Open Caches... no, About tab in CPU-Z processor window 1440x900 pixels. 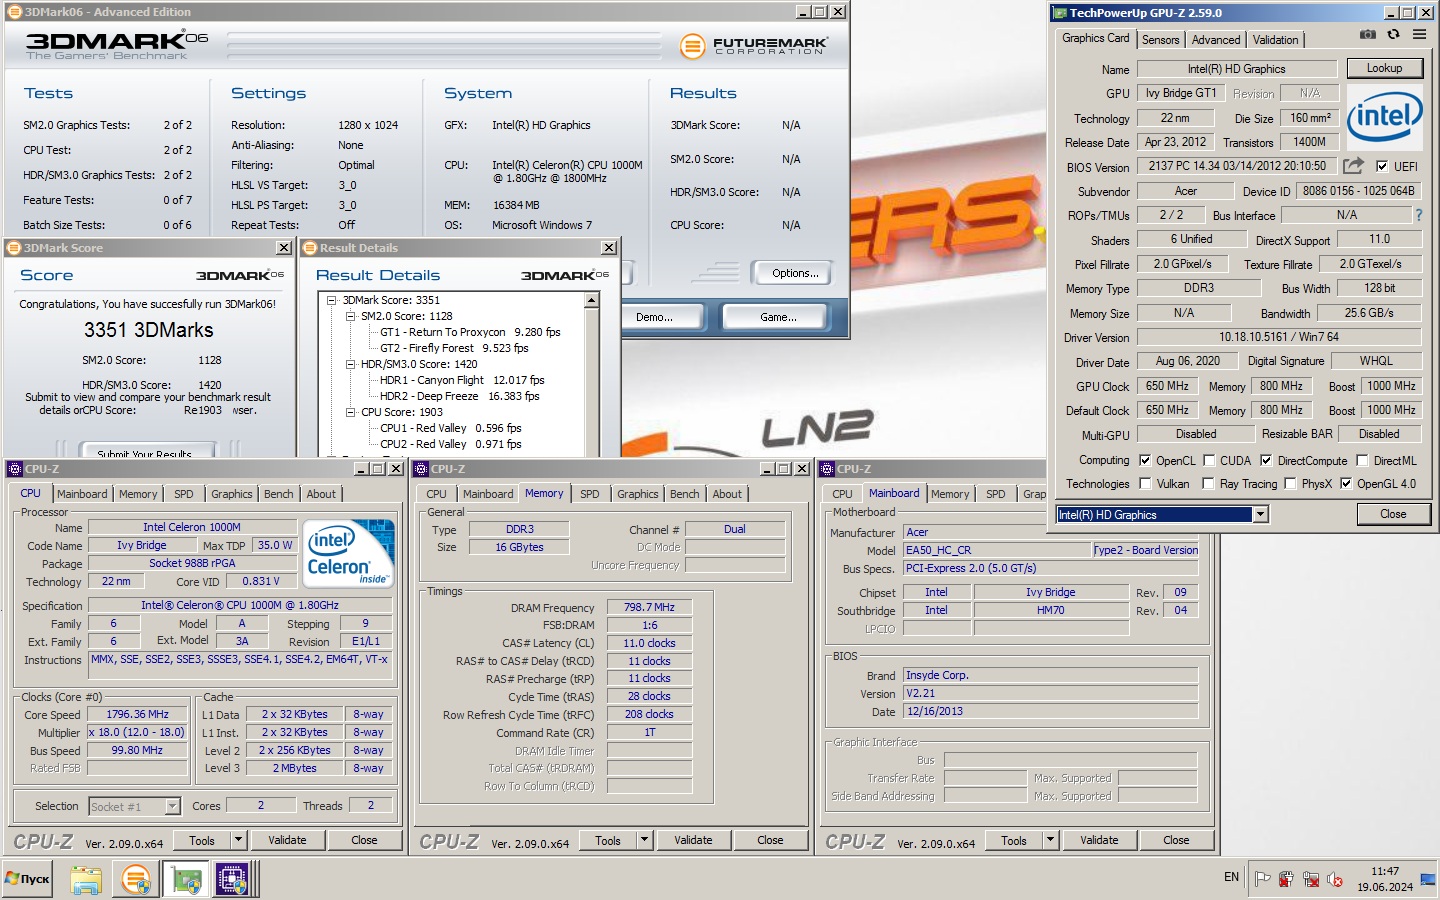pos(321,494)
